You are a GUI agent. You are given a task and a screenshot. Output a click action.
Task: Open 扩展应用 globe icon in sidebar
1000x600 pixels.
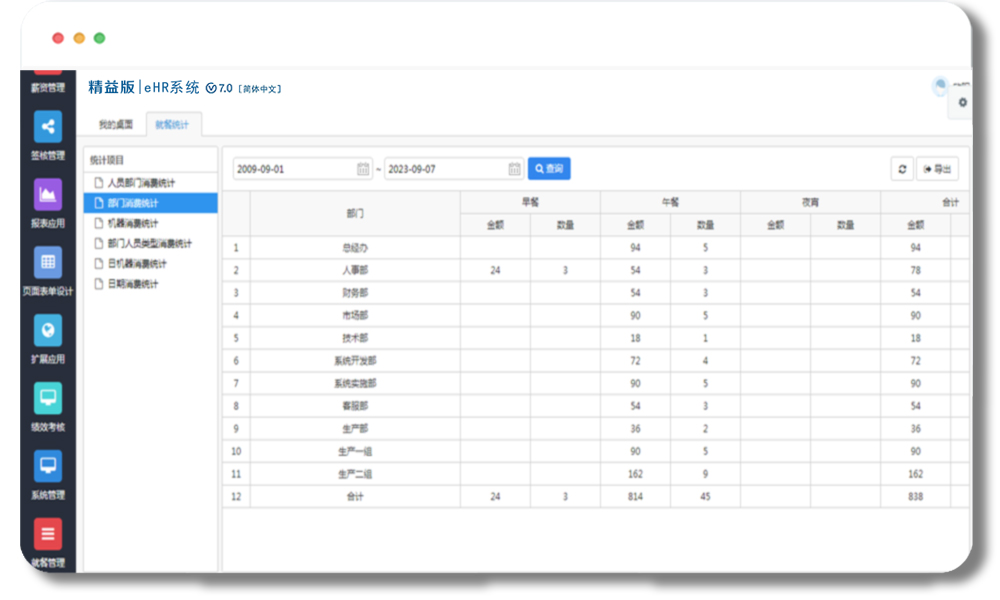(48, 330)
